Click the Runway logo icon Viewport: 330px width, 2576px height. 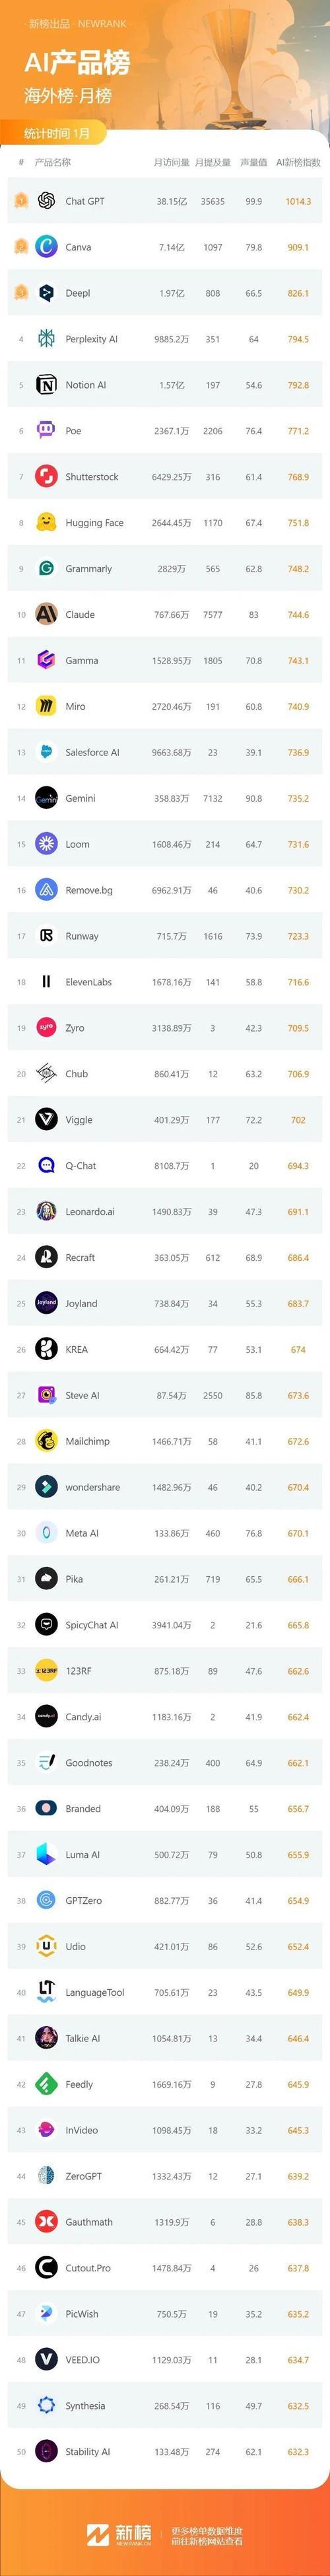(46, 936)
